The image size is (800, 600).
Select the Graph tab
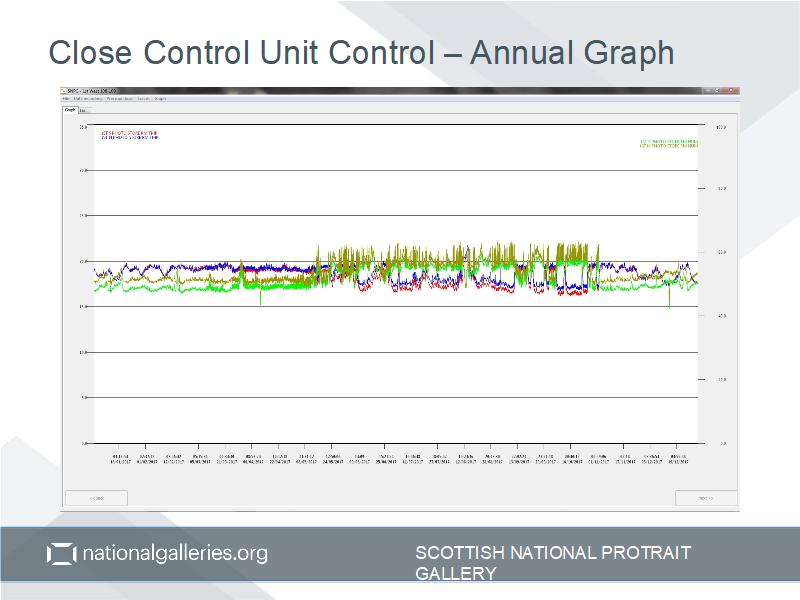coord(70,110)
